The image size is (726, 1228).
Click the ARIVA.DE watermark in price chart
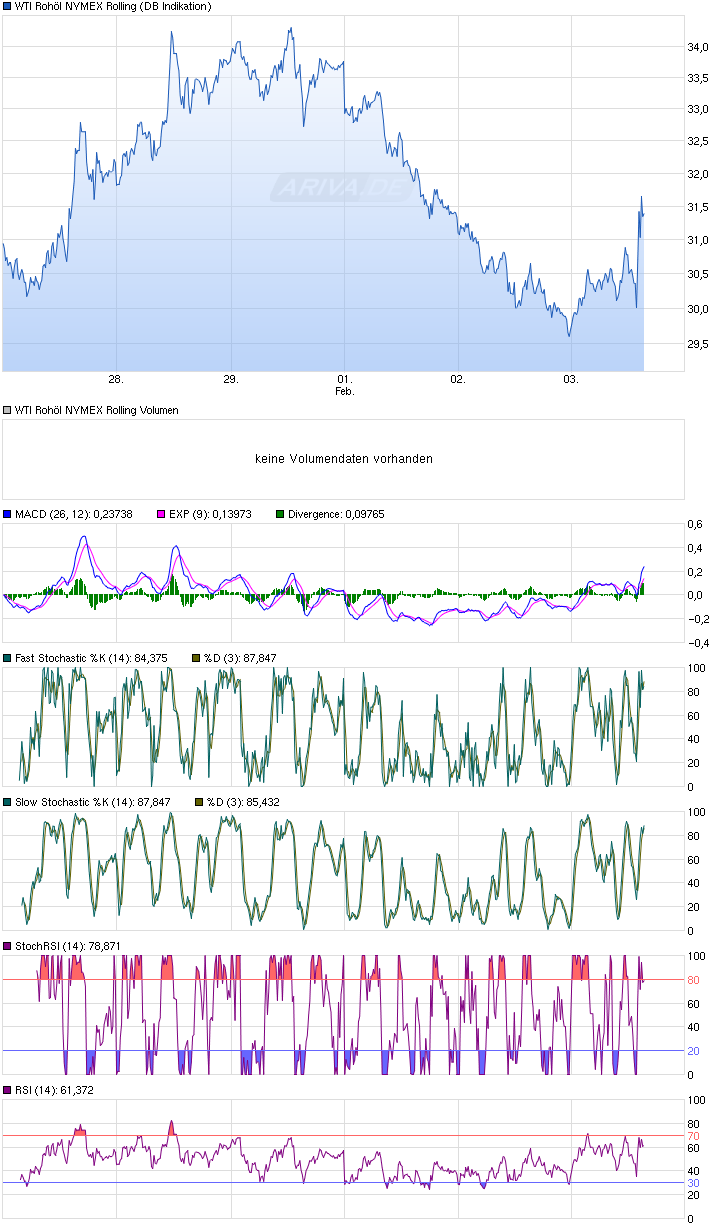click(x=338, y=187)
